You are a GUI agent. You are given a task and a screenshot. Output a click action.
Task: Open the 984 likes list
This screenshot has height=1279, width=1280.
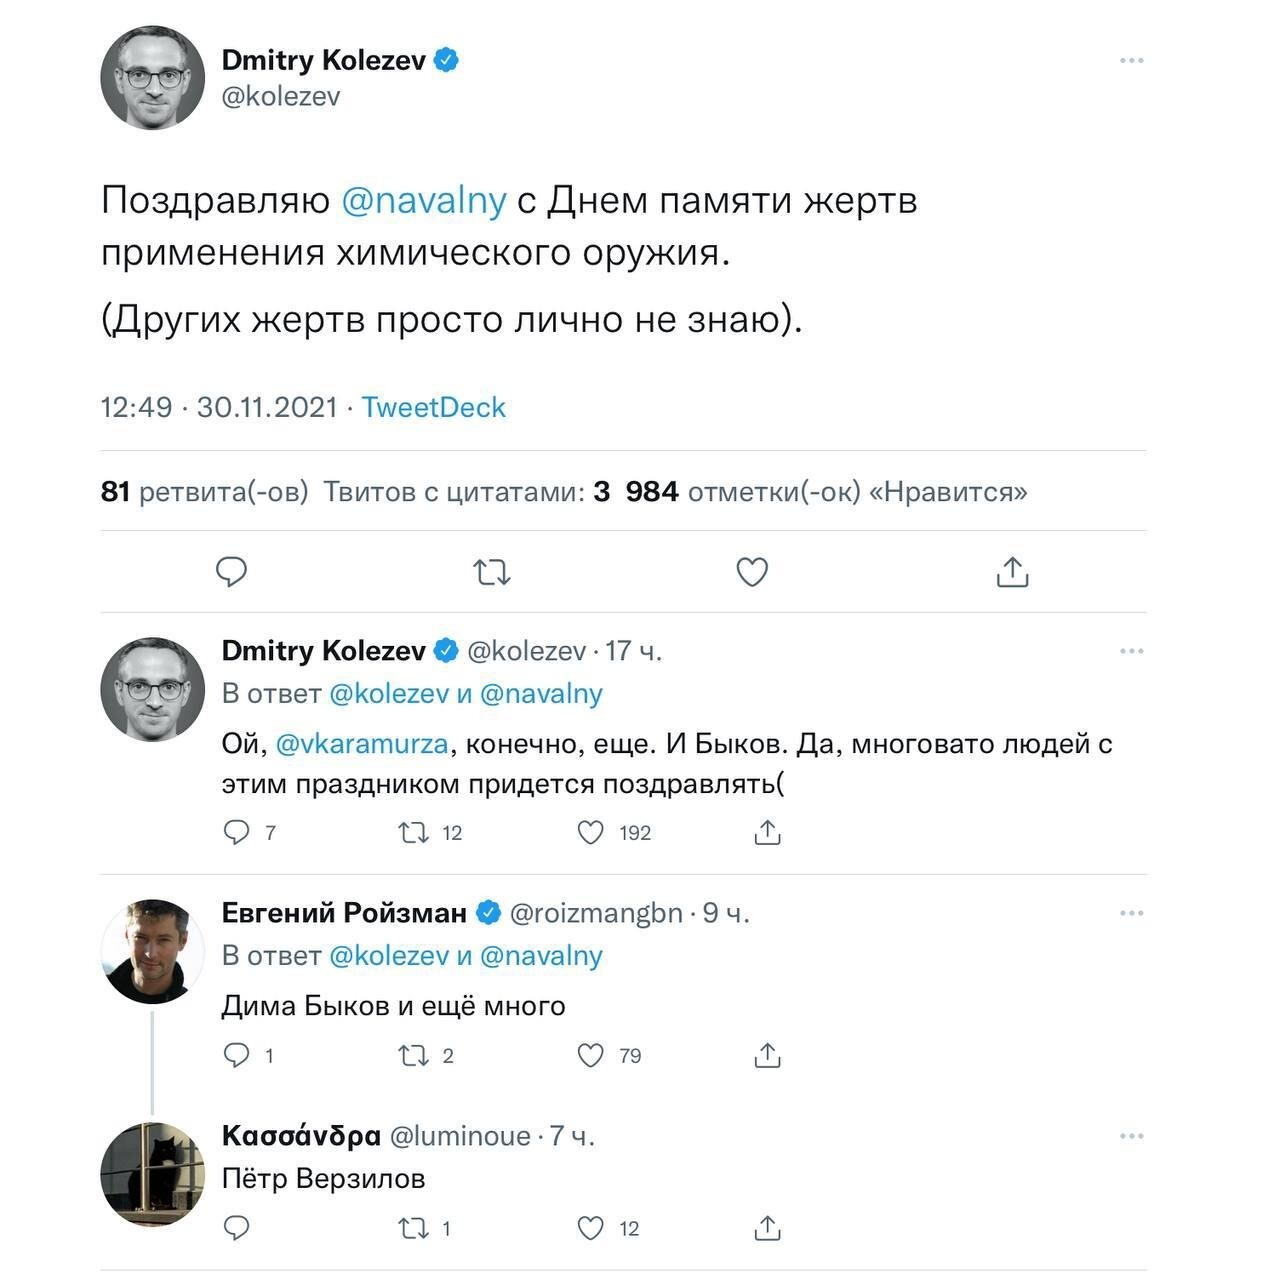tap(826, 492)
